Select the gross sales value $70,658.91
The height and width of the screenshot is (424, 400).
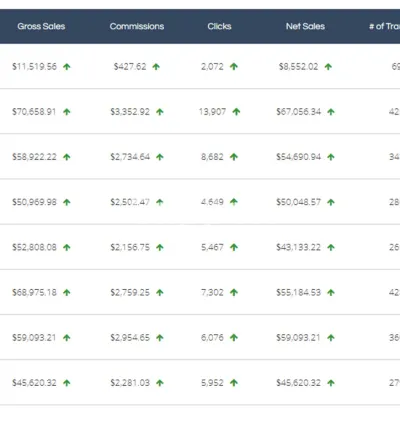pos(34,112)
